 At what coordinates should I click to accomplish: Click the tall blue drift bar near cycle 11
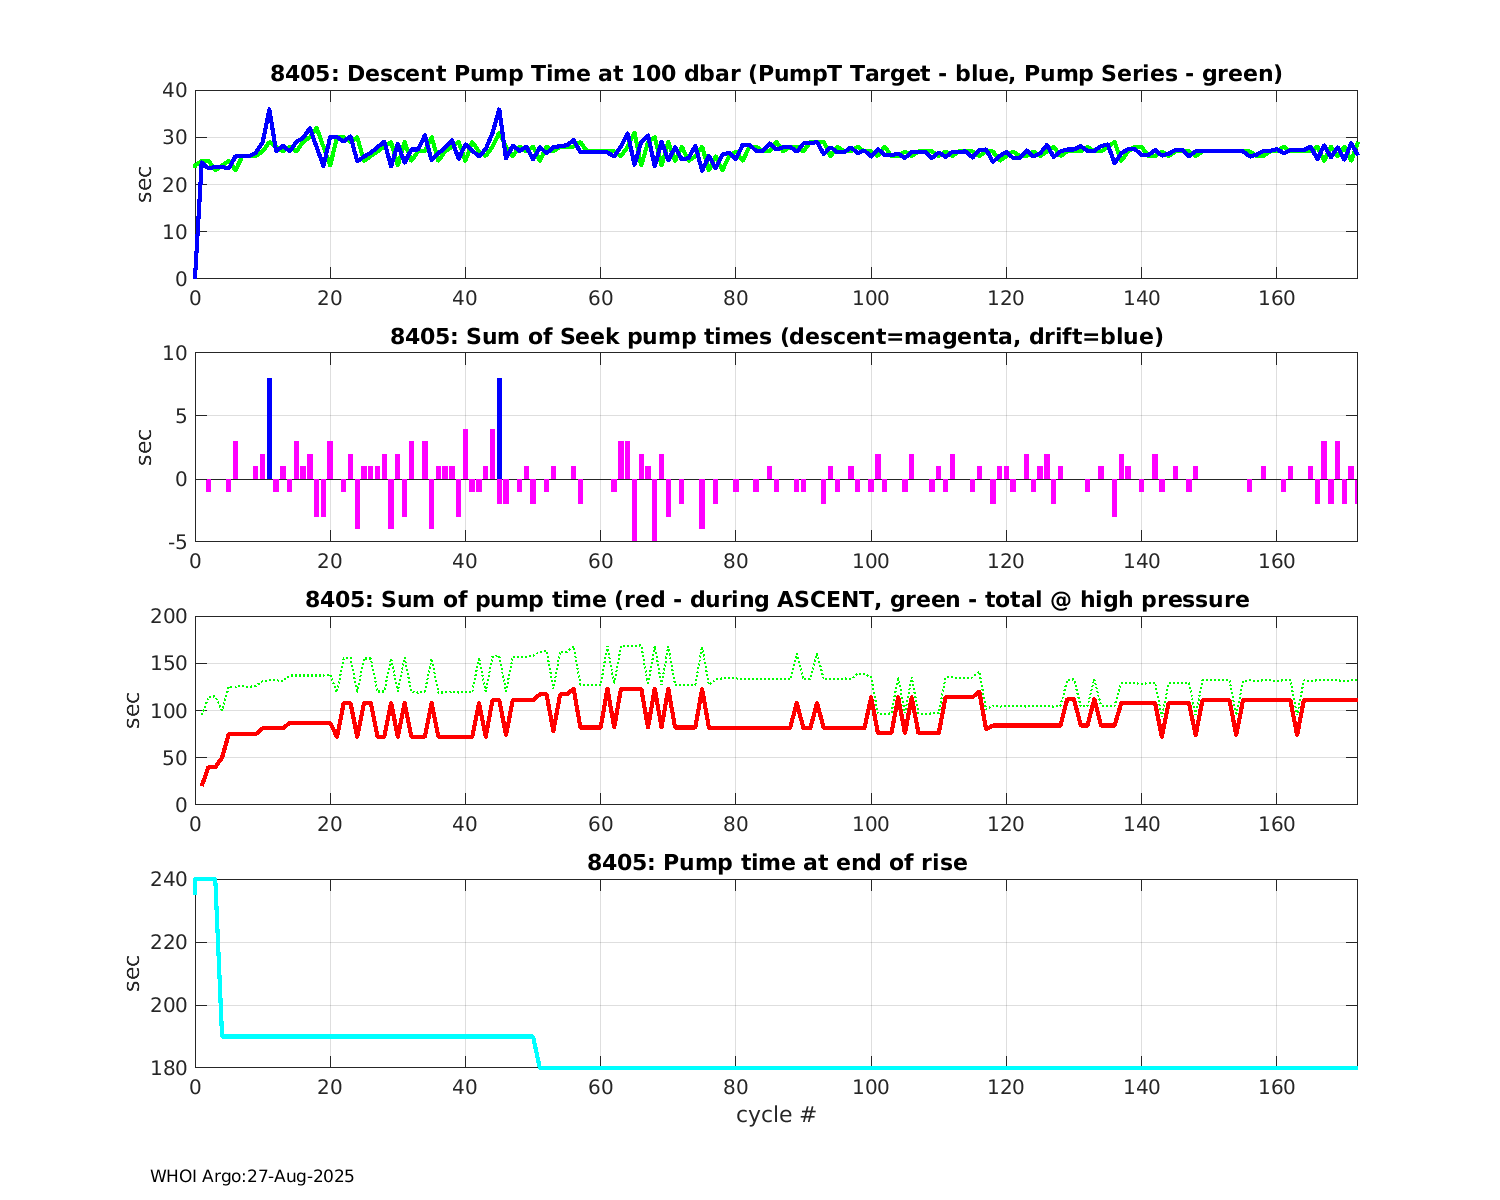(x=269, y=428)
